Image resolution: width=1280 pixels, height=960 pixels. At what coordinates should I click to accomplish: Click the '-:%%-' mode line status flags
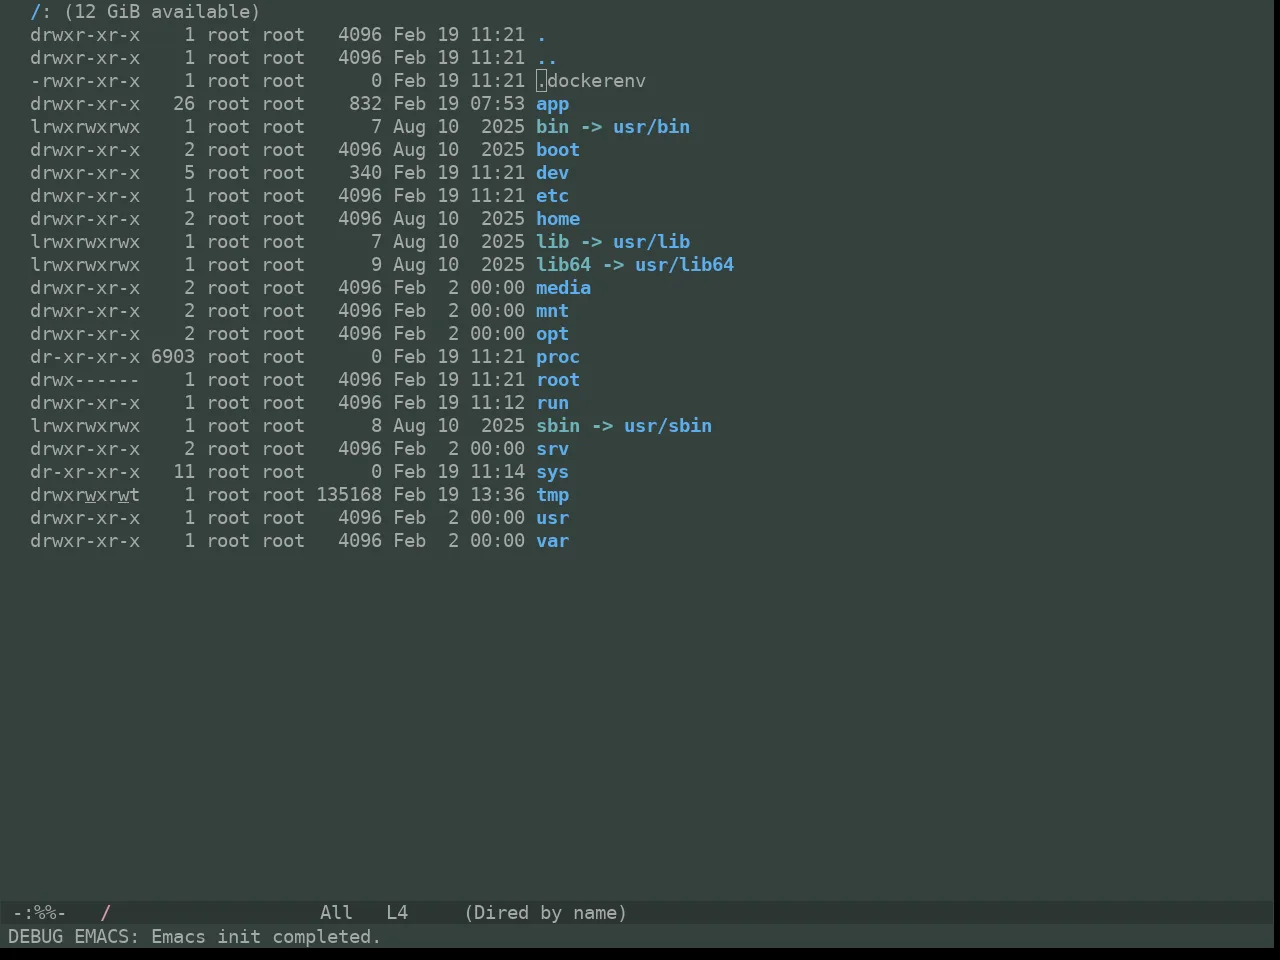click(39, 913)
